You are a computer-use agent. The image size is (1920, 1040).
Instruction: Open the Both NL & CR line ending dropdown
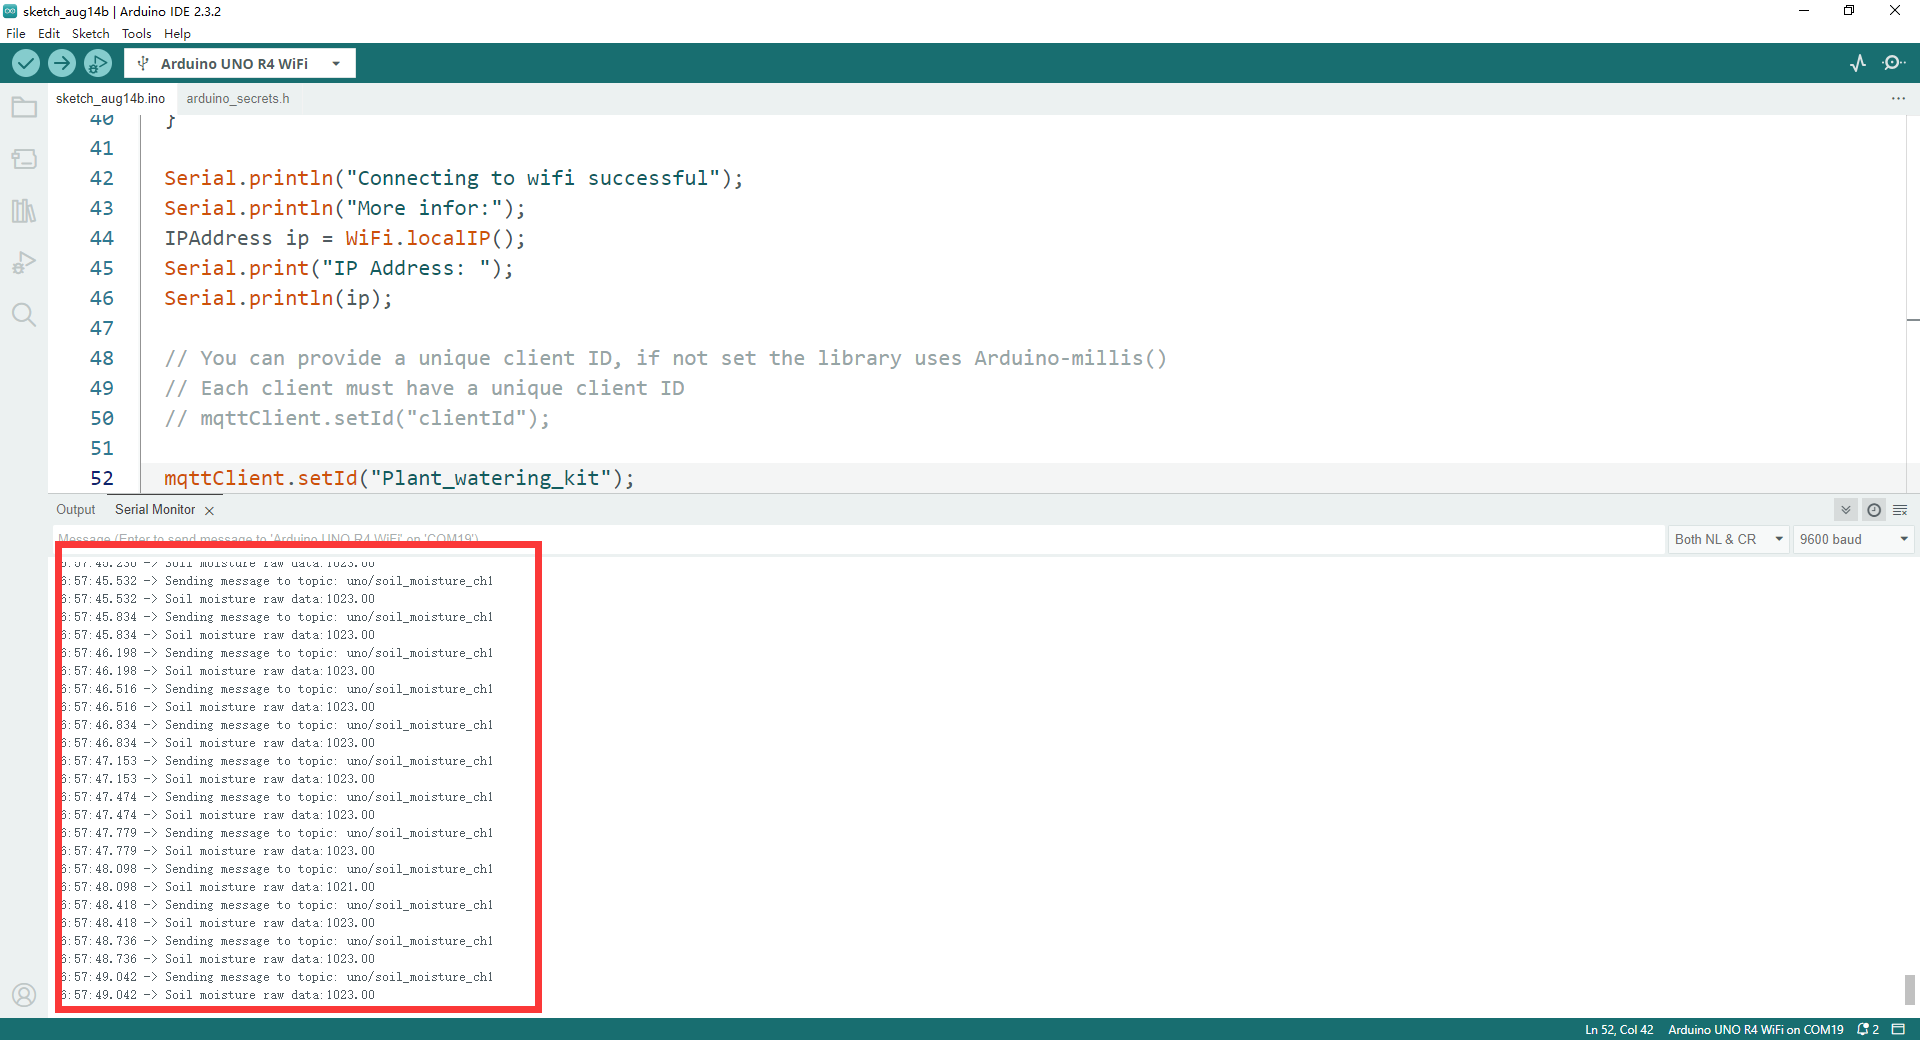(x=1728, y=539)
